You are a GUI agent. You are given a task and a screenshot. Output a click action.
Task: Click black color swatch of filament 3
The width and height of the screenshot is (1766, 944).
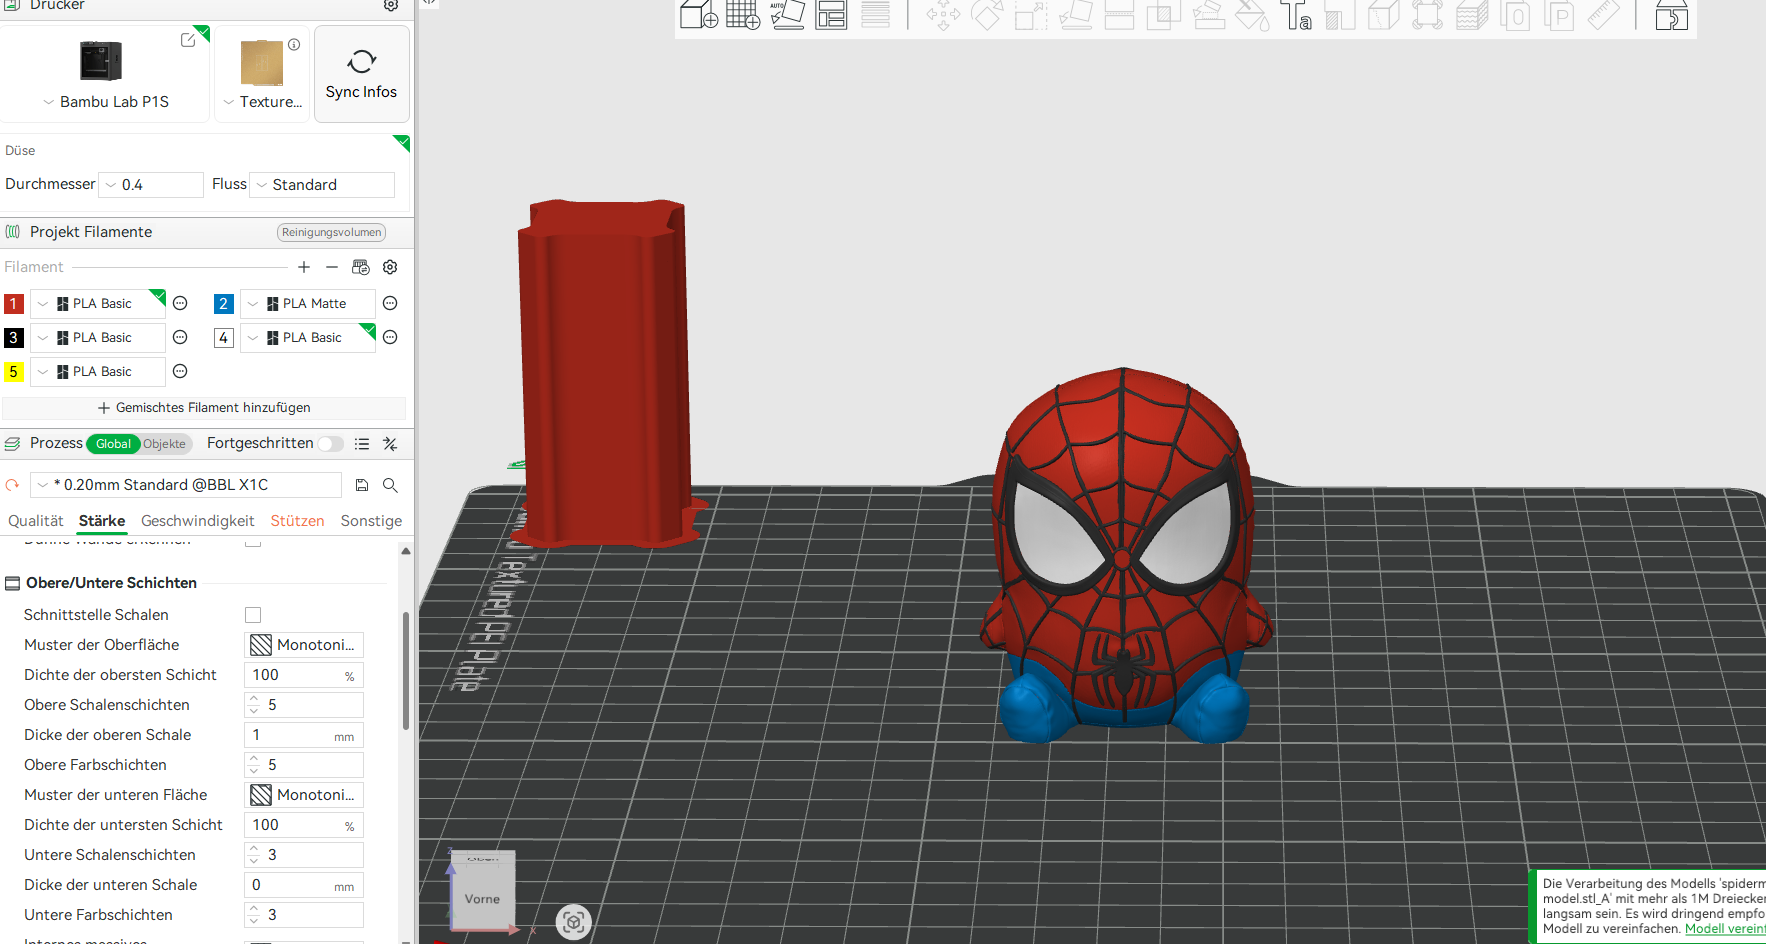click(x=14, y=337)
